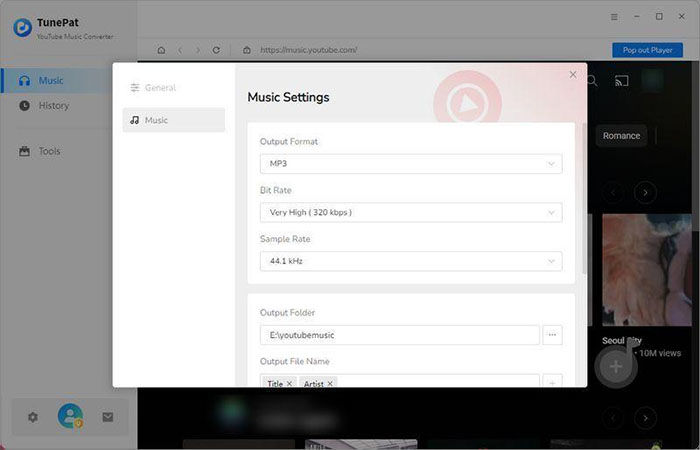Open the user account avatar icon
Screen dimensions: 700x450
[70, 416]
